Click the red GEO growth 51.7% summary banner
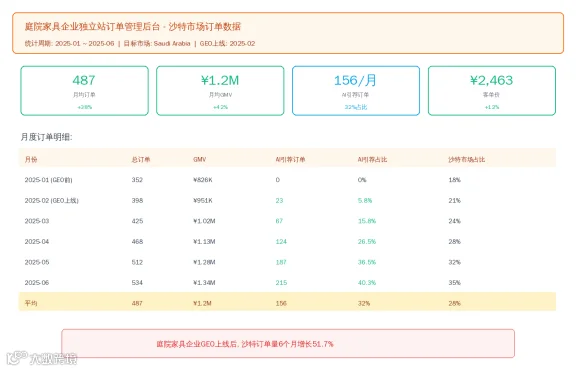Image resolution: width=576 pixels, height=371 pixels. (x=288, y=343)
